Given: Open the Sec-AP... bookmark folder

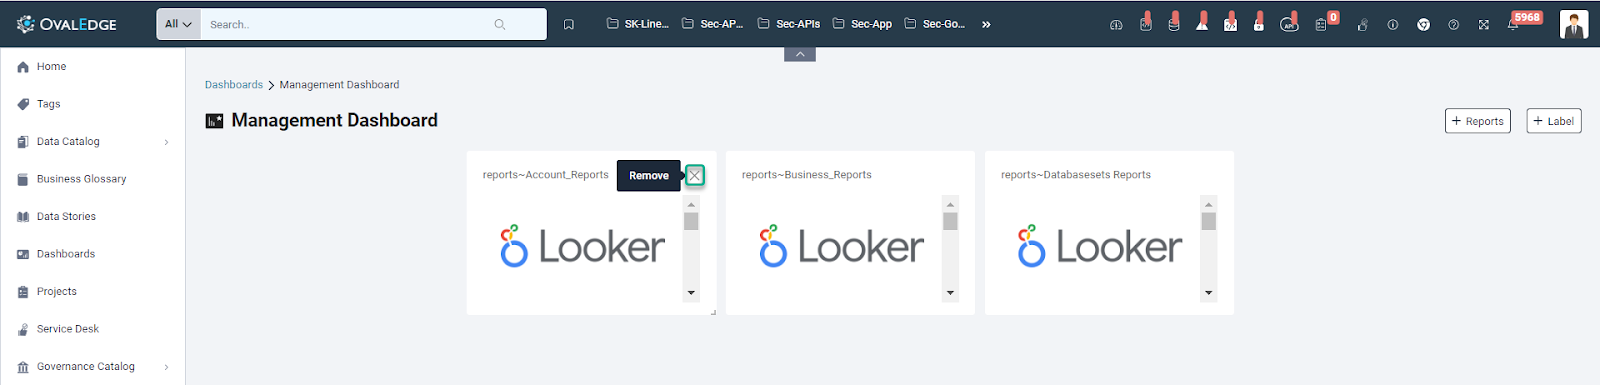Looking at the screenshot, I should point(712,24).
